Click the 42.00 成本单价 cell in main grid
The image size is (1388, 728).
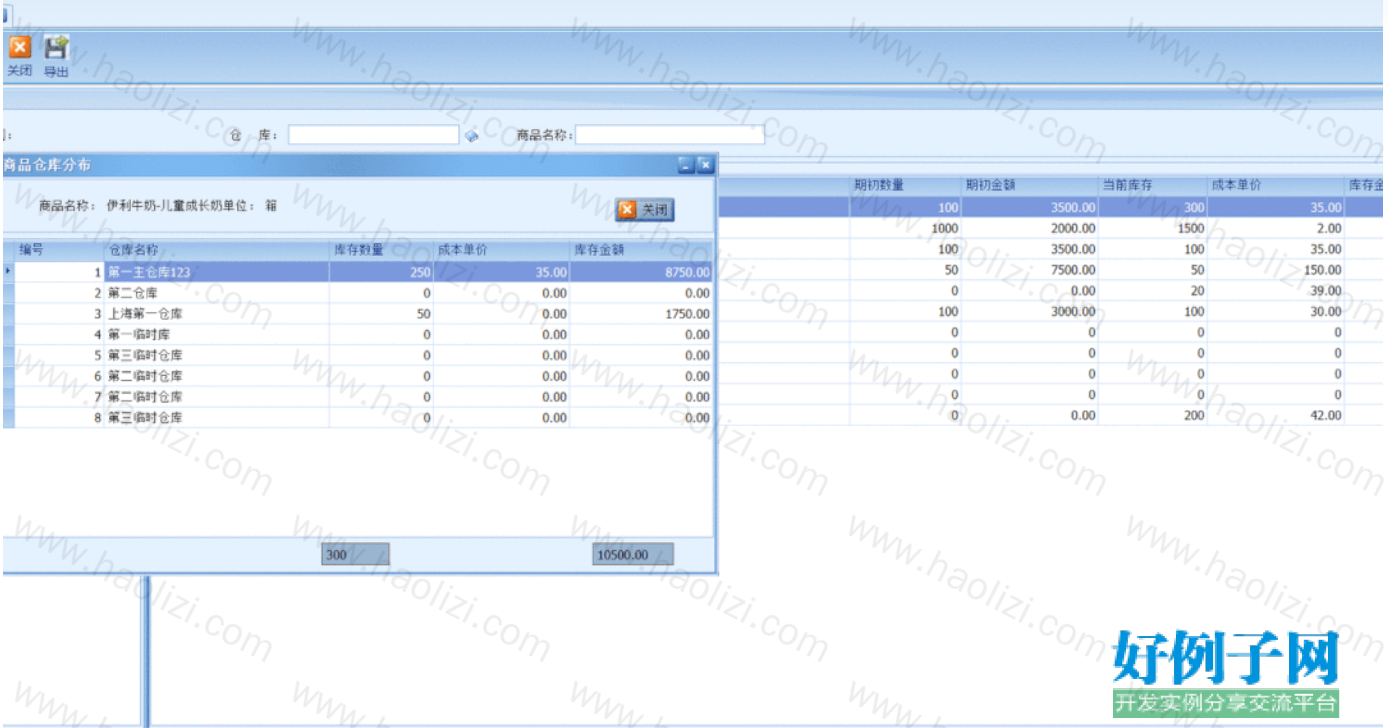coord(1276,416)
